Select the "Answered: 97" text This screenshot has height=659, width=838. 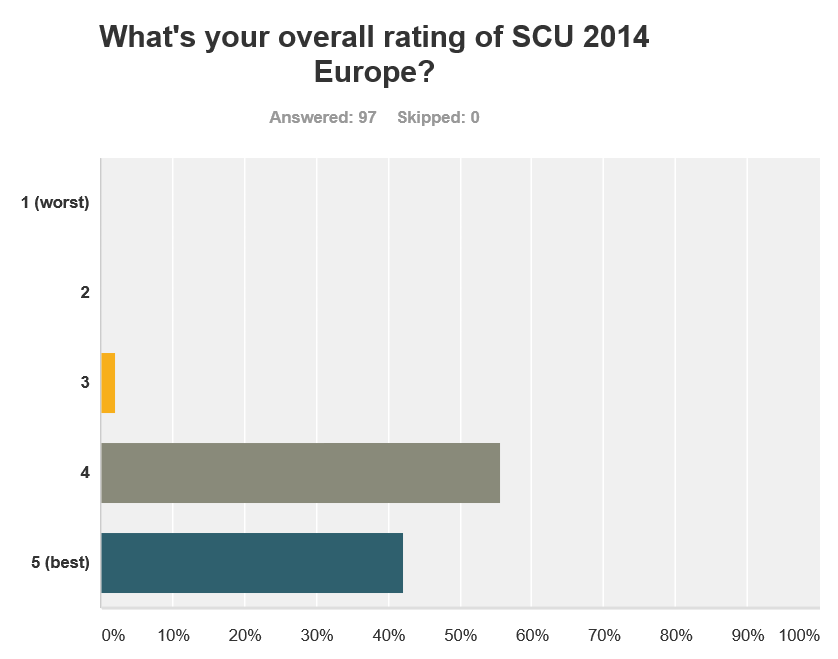pos(322,117)
